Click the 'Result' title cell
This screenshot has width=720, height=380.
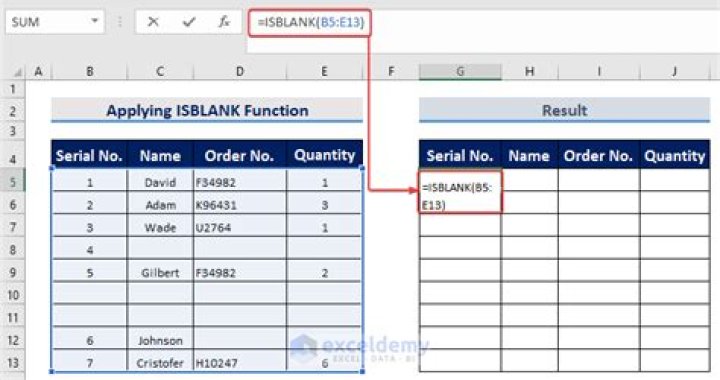pyautogui.click(x=564, y=111)
